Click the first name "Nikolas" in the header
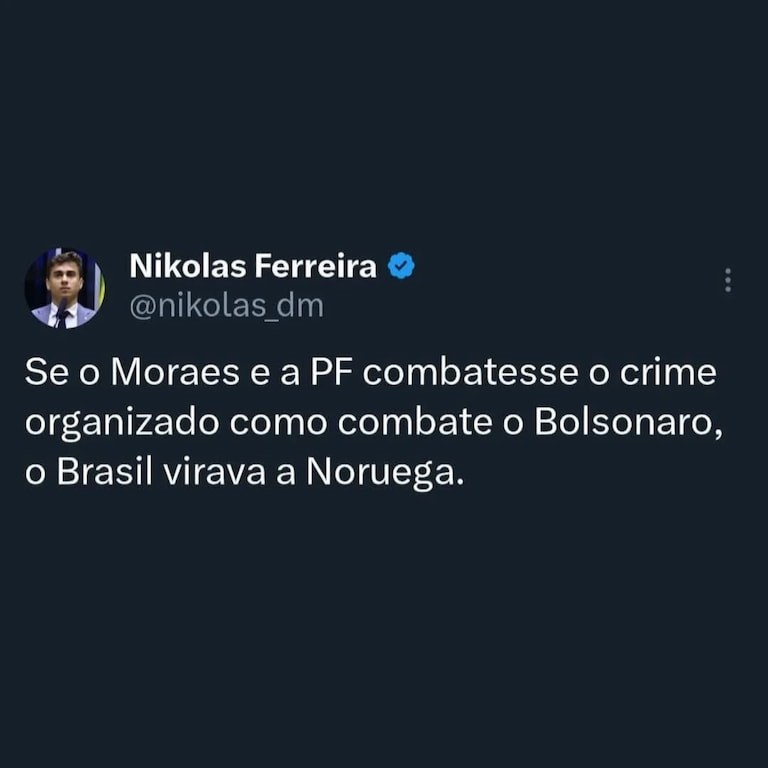This screenshot has width=768, height=768. (x=188, y=267)
